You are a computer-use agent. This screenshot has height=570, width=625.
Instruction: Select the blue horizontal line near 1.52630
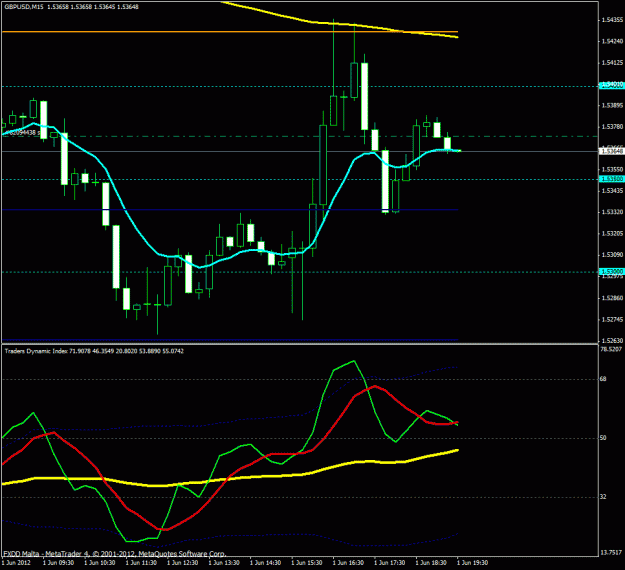pos(230,340)
